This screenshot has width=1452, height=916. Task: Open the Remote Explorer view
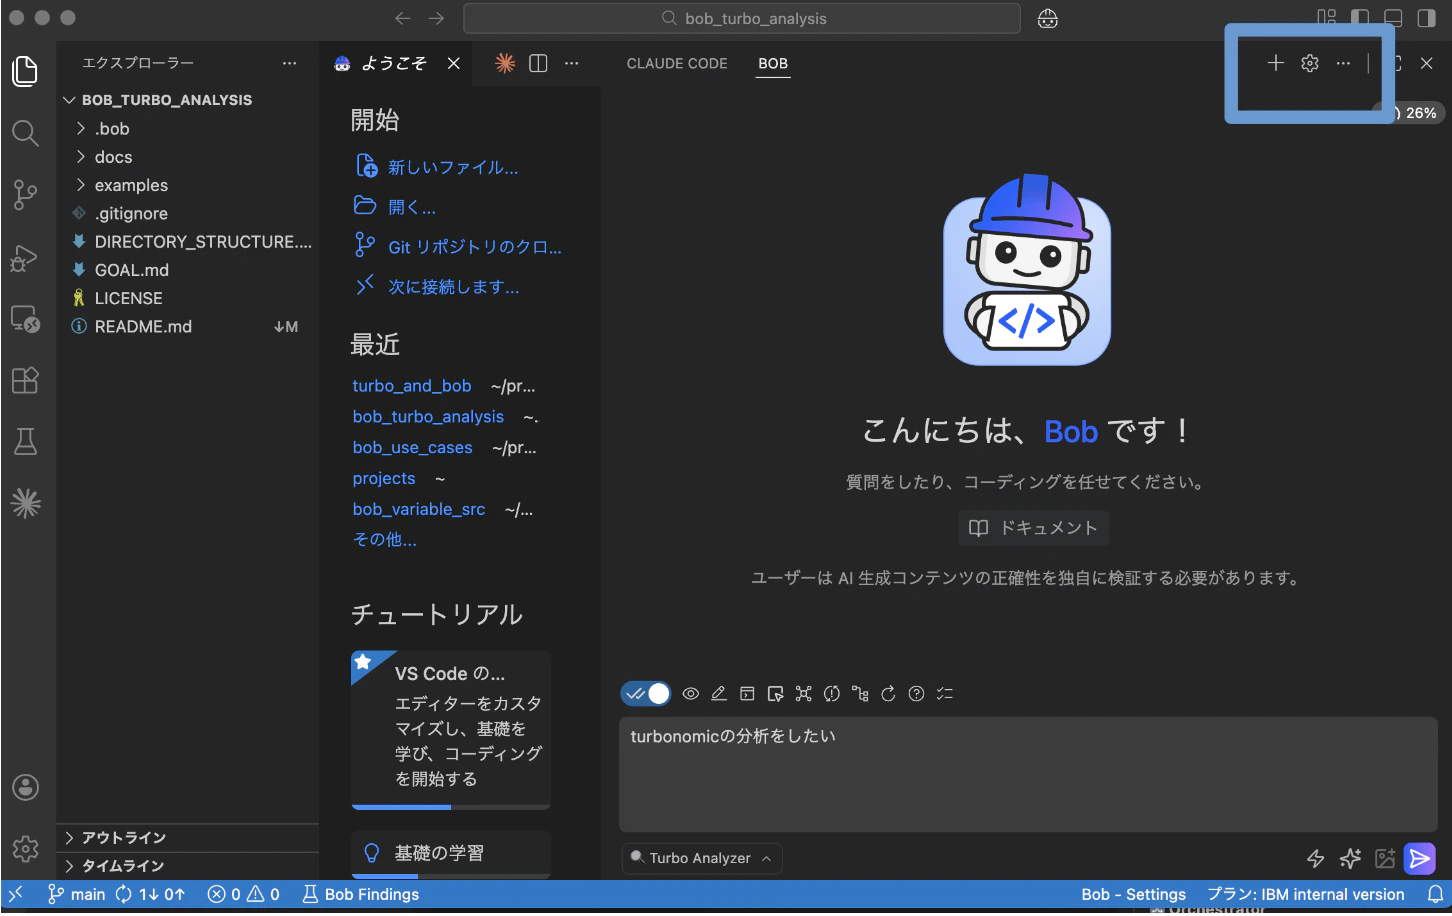(x=25, y=319)
